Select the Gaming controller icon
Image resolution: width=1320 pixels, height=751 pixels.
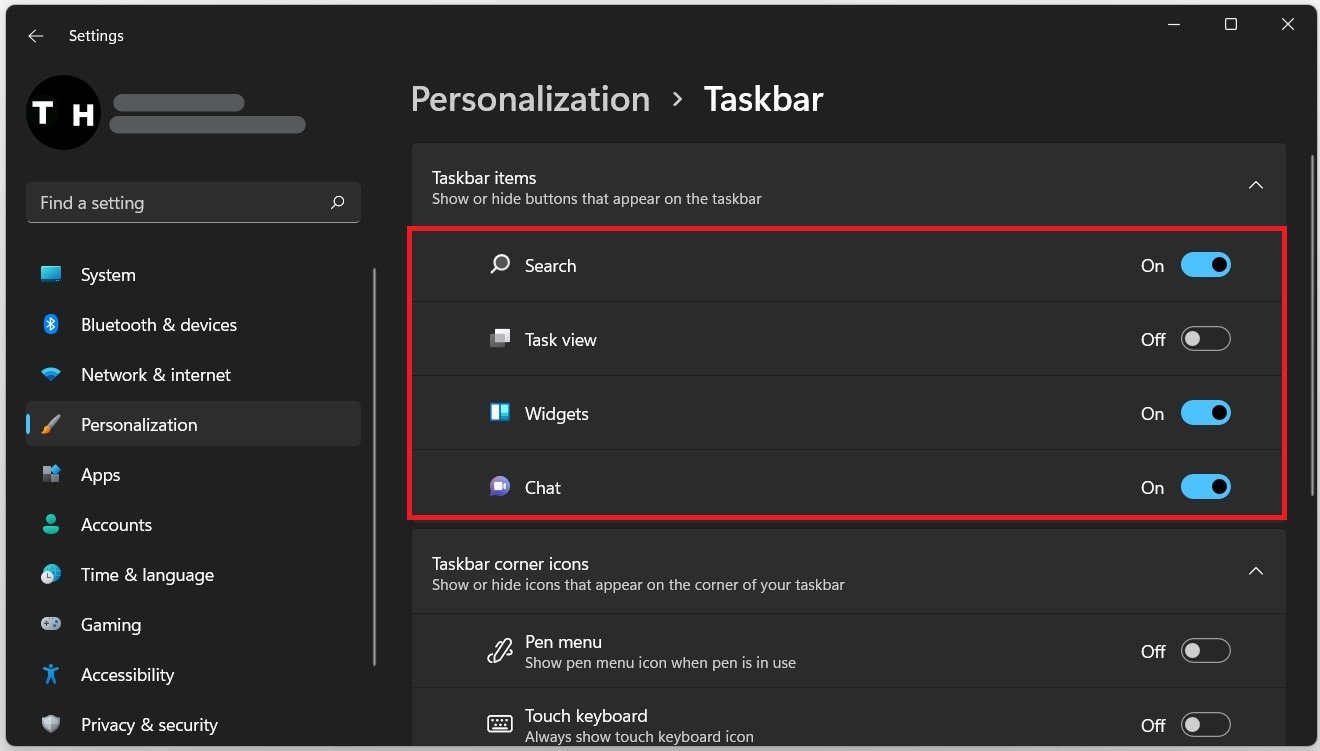pos(51,625)
